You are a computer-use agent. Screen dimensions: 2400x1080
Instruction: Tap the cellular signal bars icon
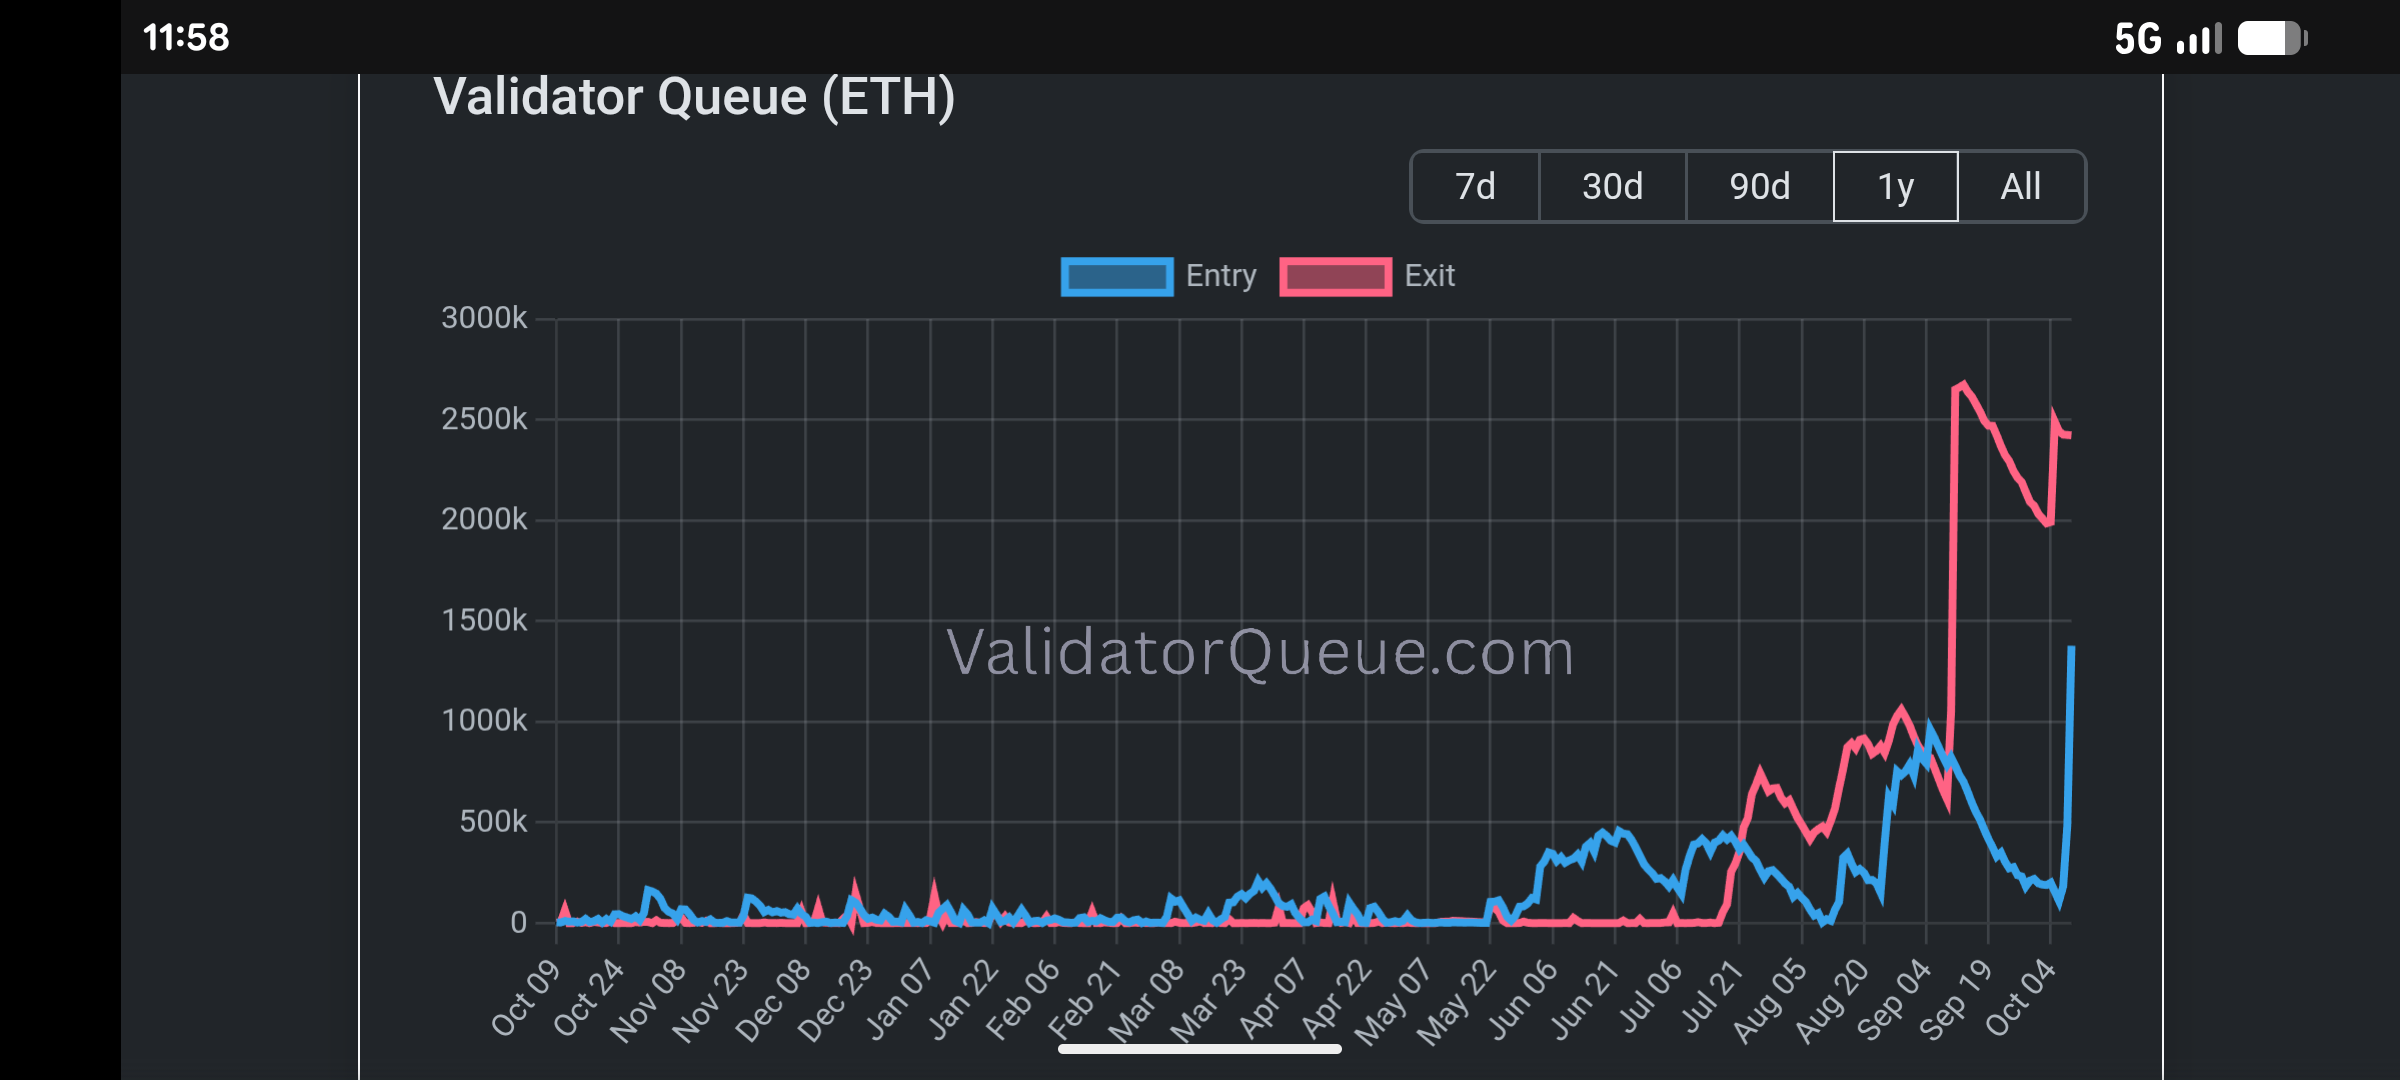[x=2199, y=40]
